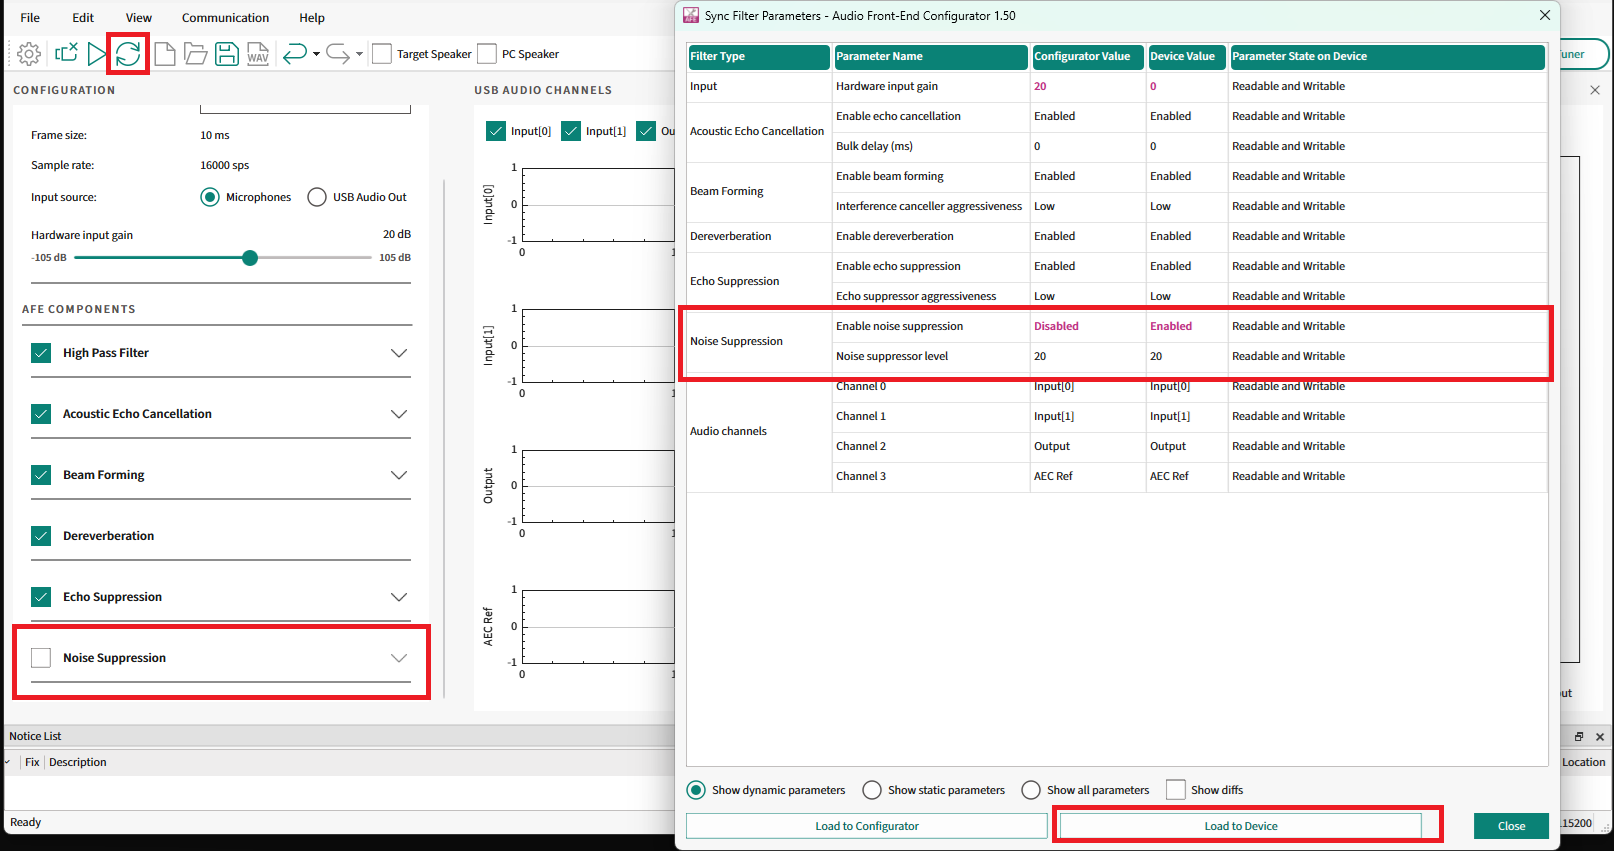
Task: Click the open folder toolbar icon
Action: (x=196, y=54)
